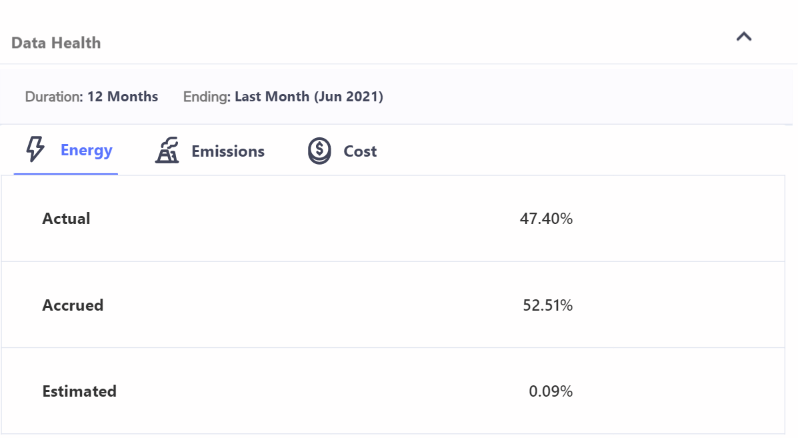Select the Actual row label

[x=66, y=218]
